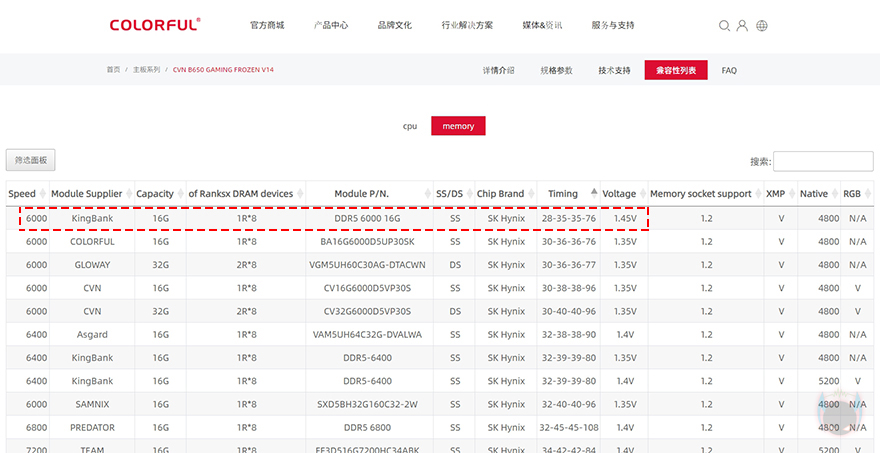Image resolution: width=880 pixels, height=453 pixels.
Task: Switch to 详情介绍 tab
Action: [x=498, y=70]
